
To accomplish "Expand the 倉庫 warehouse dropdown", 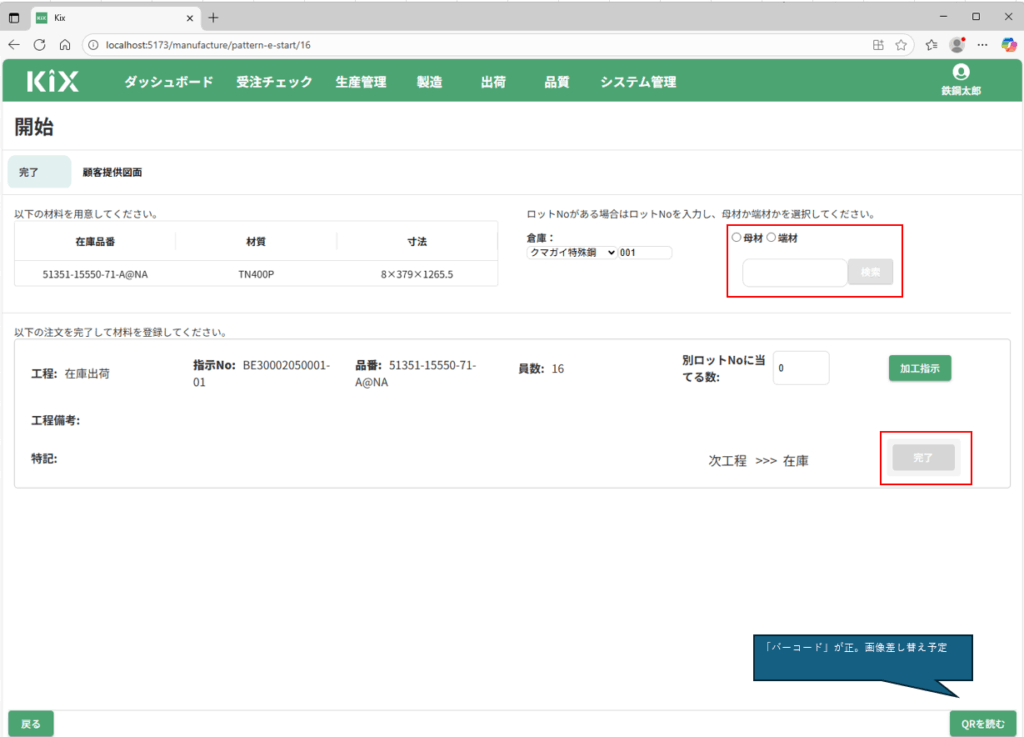I will click(x=572, y=253).
